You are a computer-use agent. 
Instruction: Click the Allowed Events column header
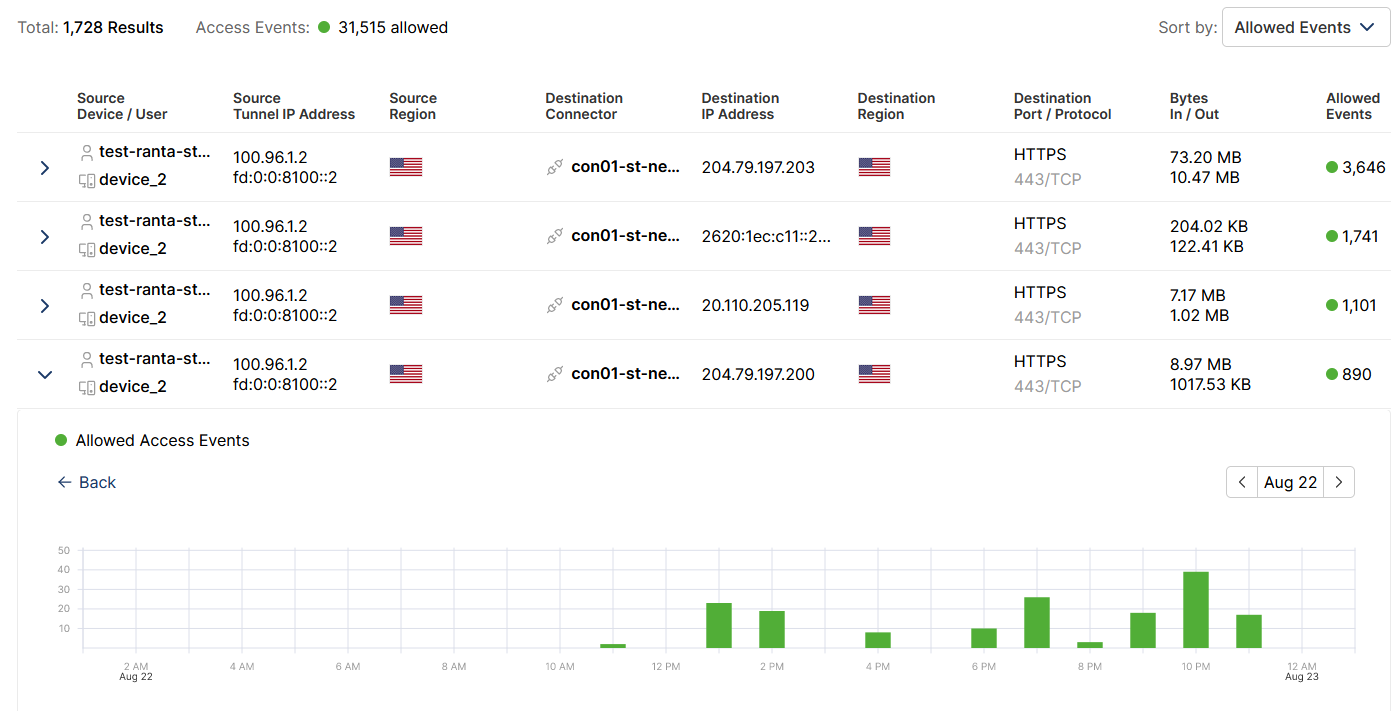pos(1352,106)
